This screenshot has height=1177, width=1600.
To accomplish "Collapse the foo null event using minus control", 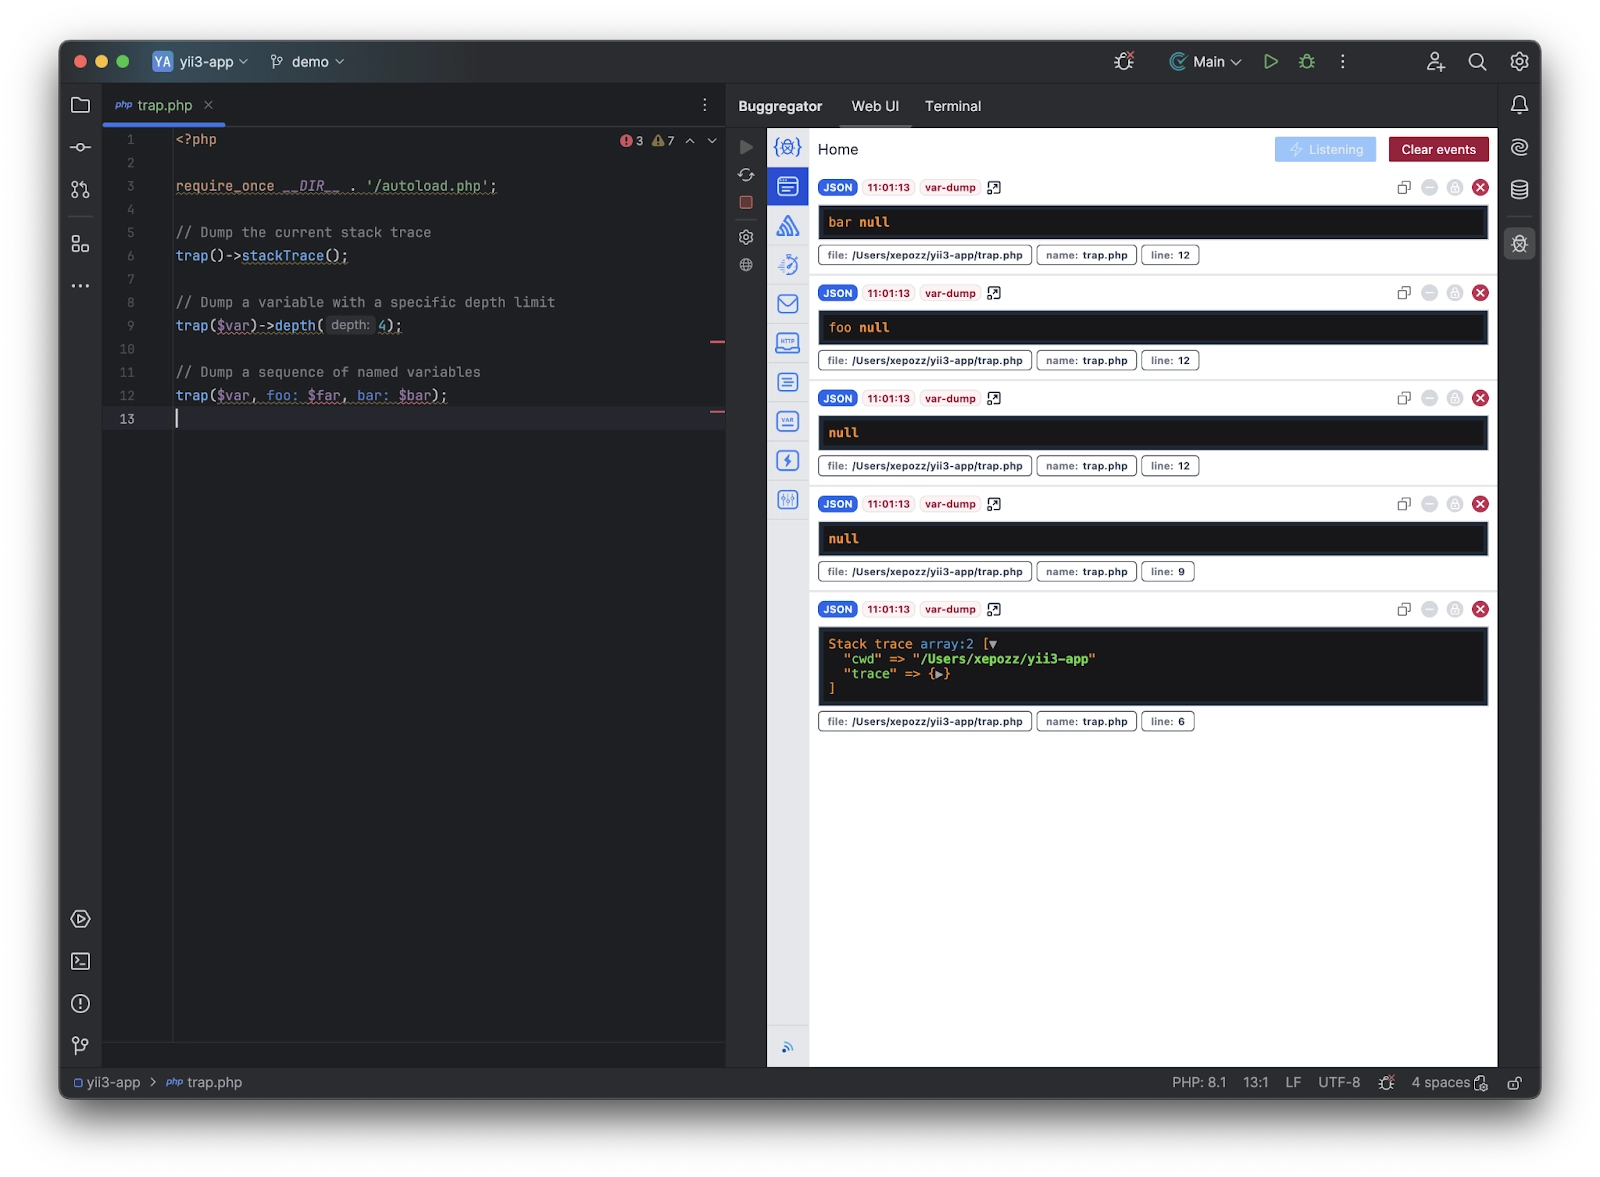I will click(1429, 293).
